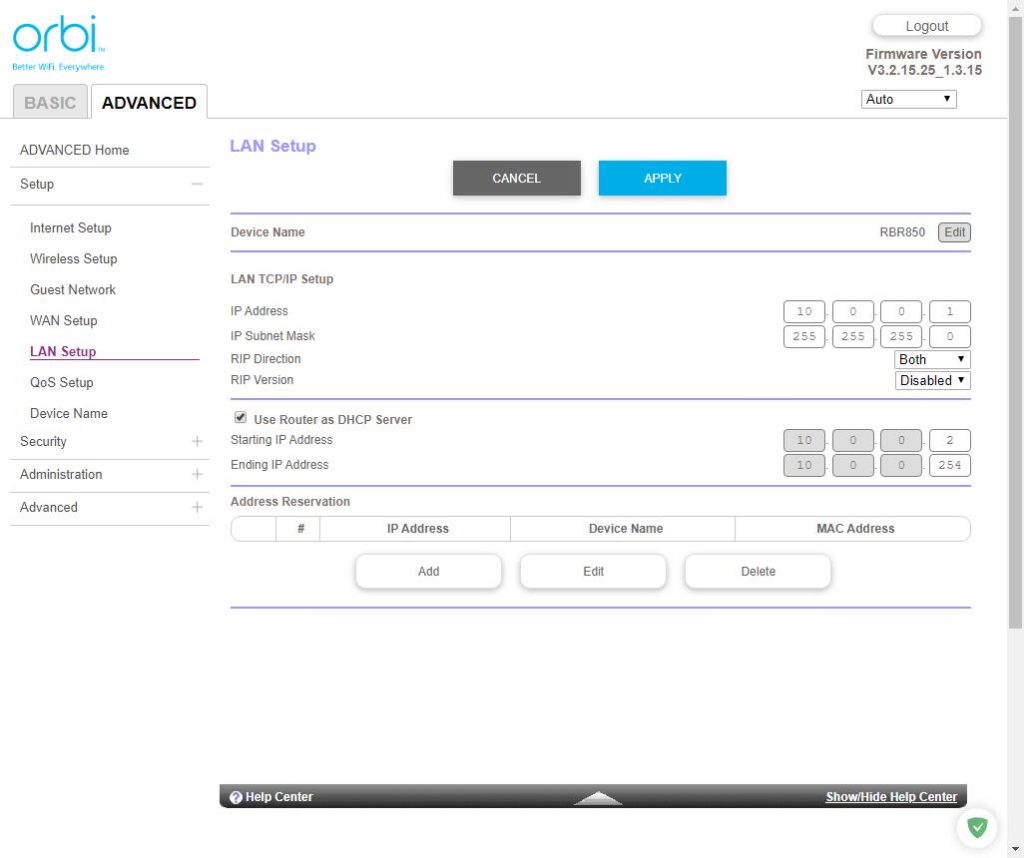Click the Logout button
The width and height of the screenshot is (1024, 858).
click(x=926, y=26)
